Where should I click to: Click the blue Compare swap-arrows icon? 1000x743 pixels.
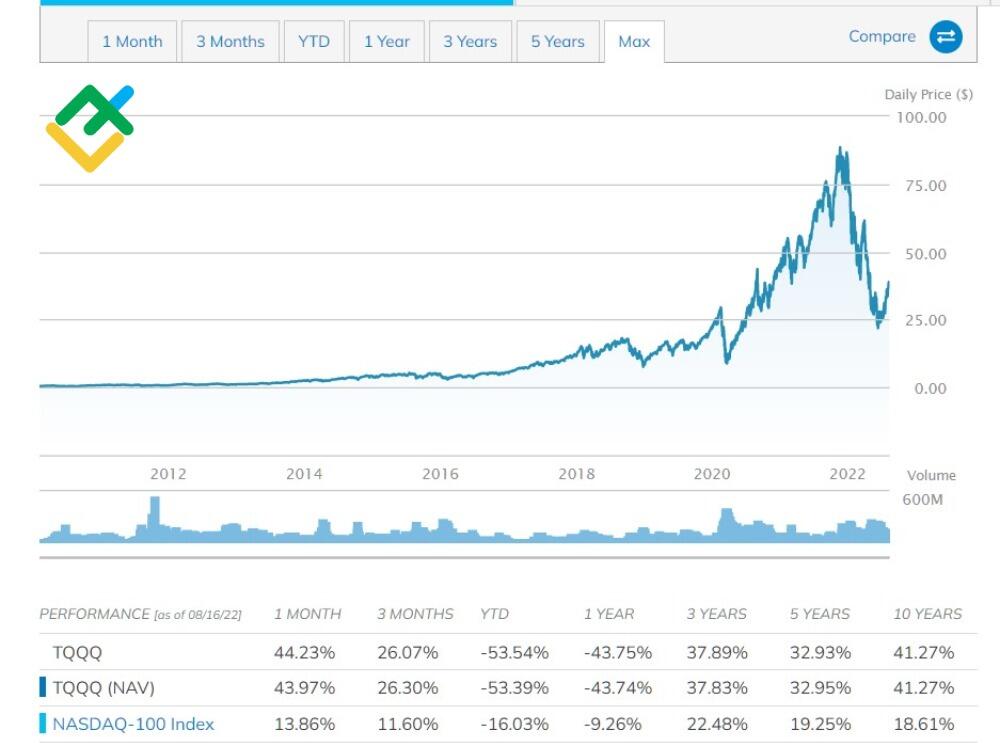coord(946,37)
